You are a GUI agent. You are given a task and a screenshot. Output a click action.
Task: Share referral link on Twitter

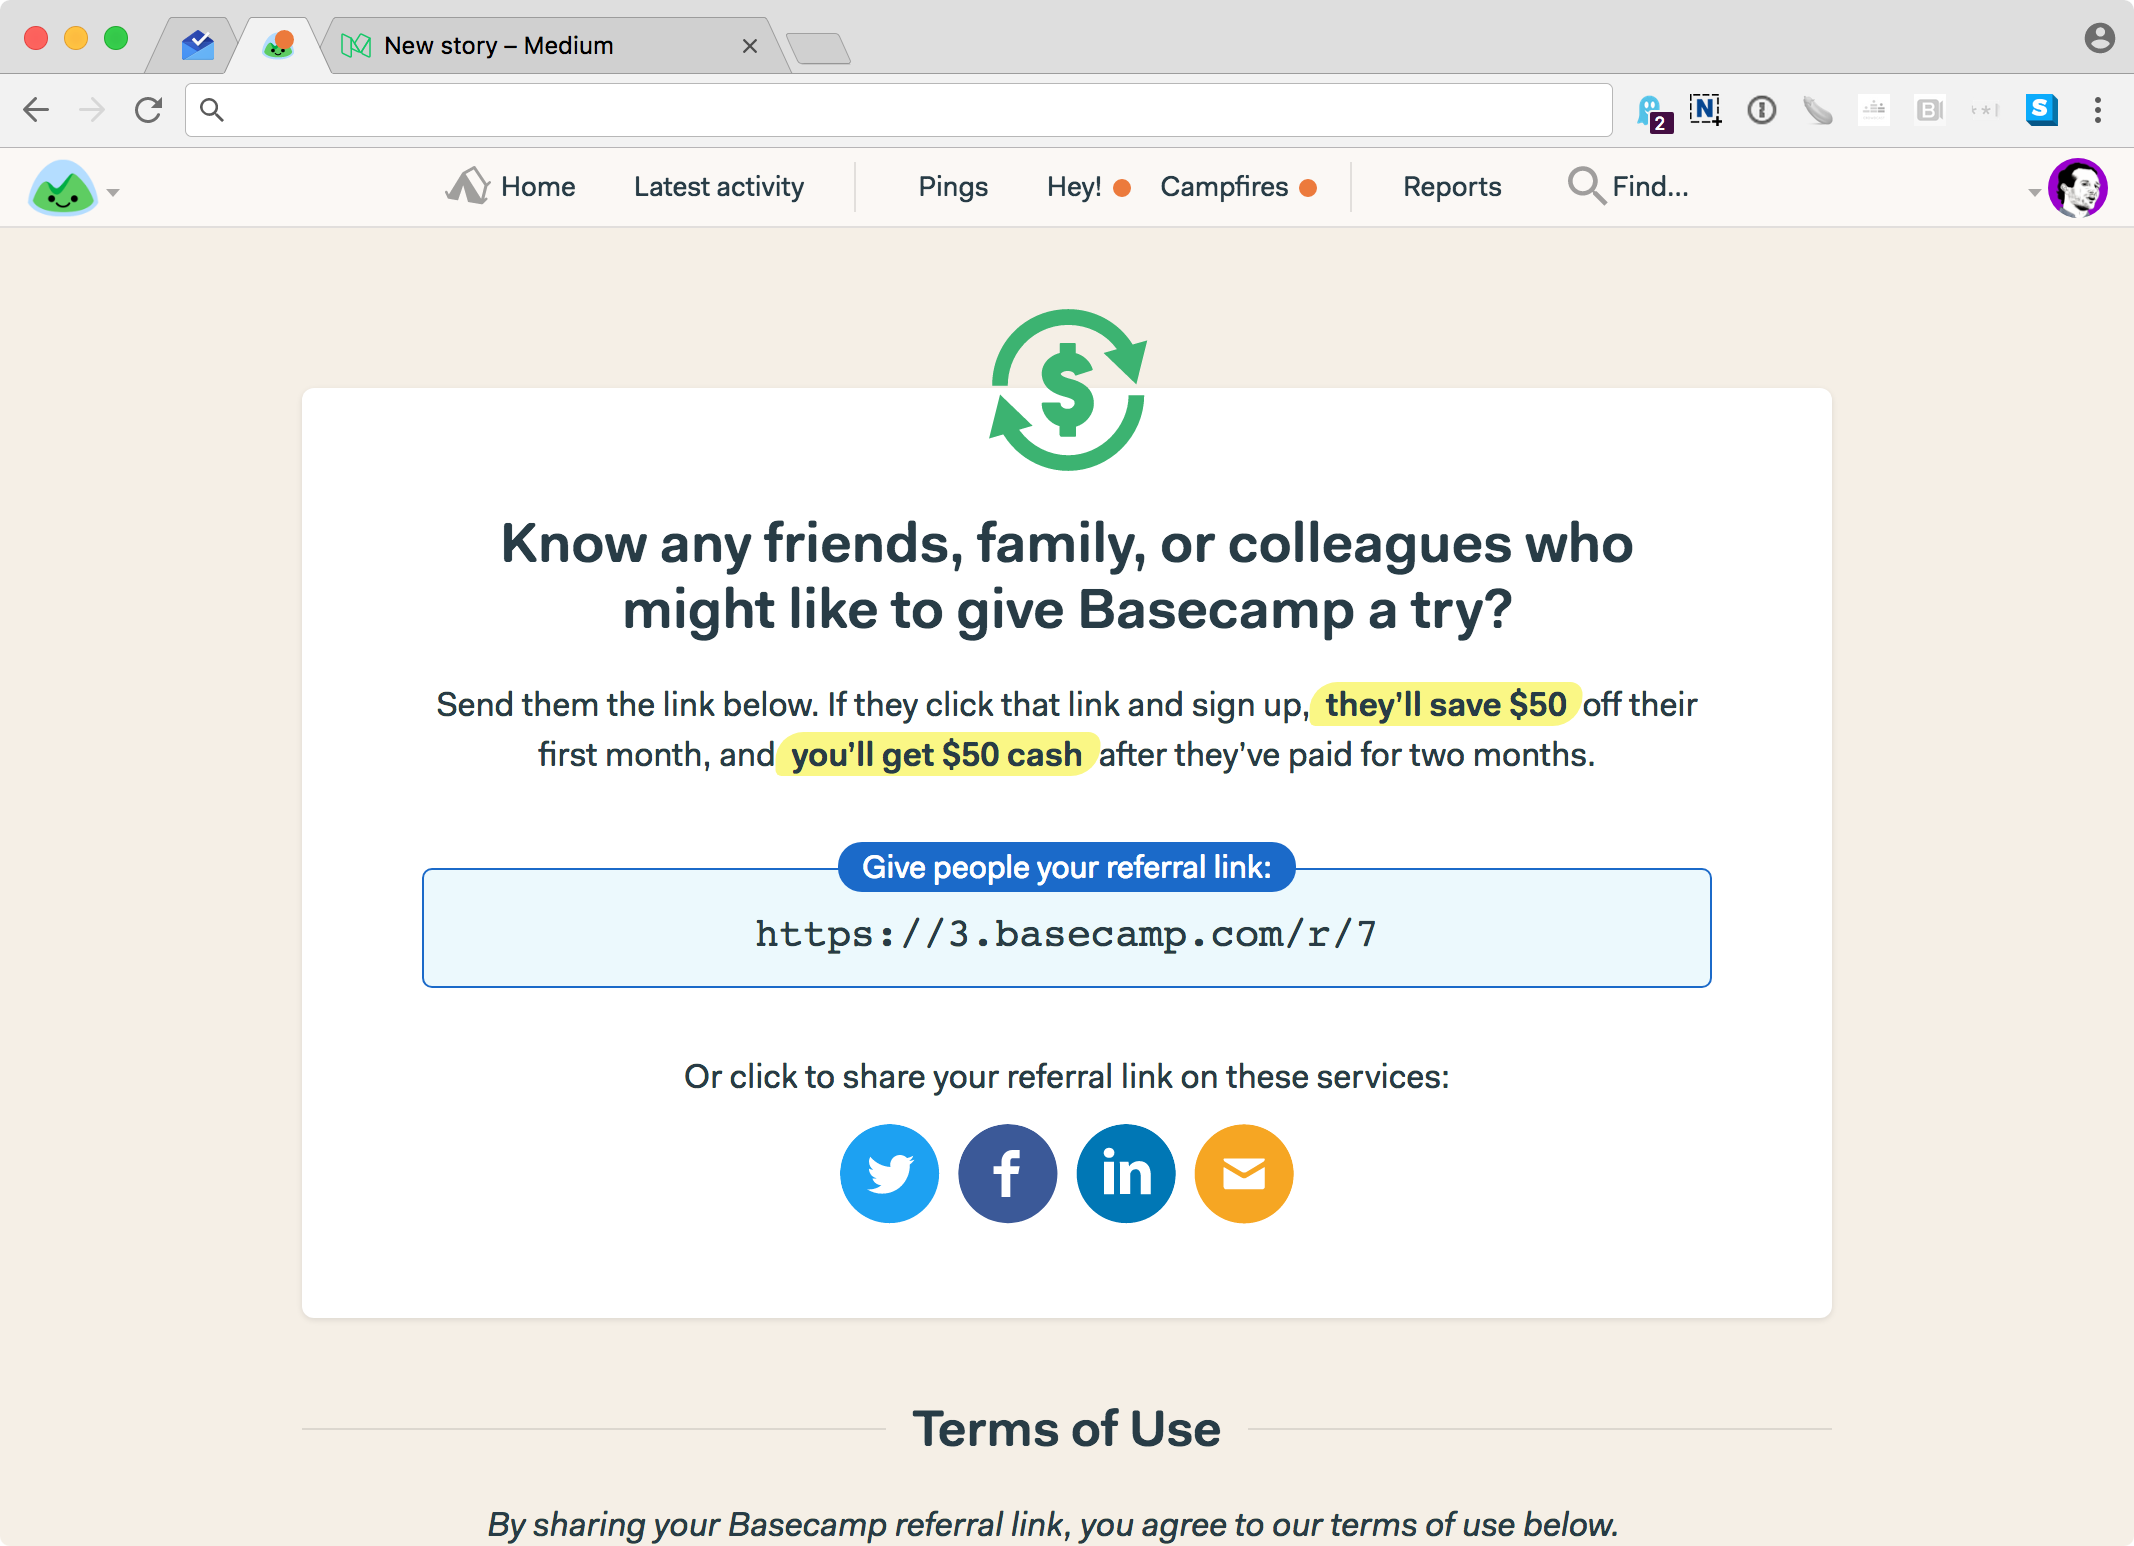click(889, 1174)
